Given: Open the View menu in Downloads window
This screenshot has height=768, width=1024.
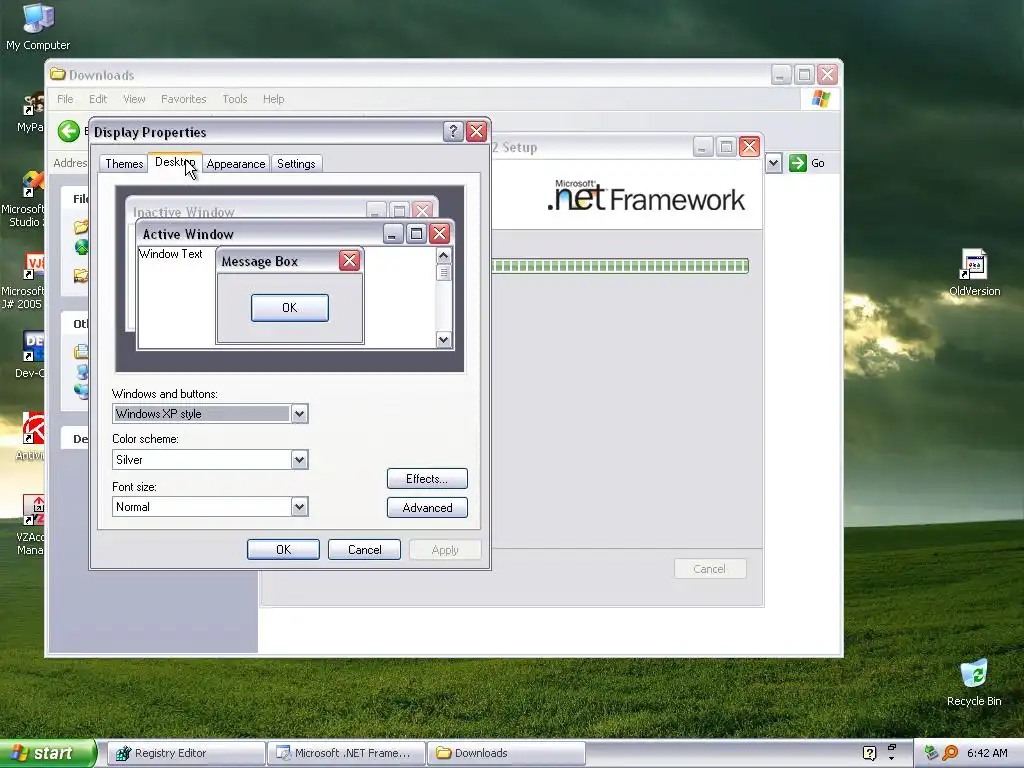Looking at the screenshot, I should tap(134, 99).
